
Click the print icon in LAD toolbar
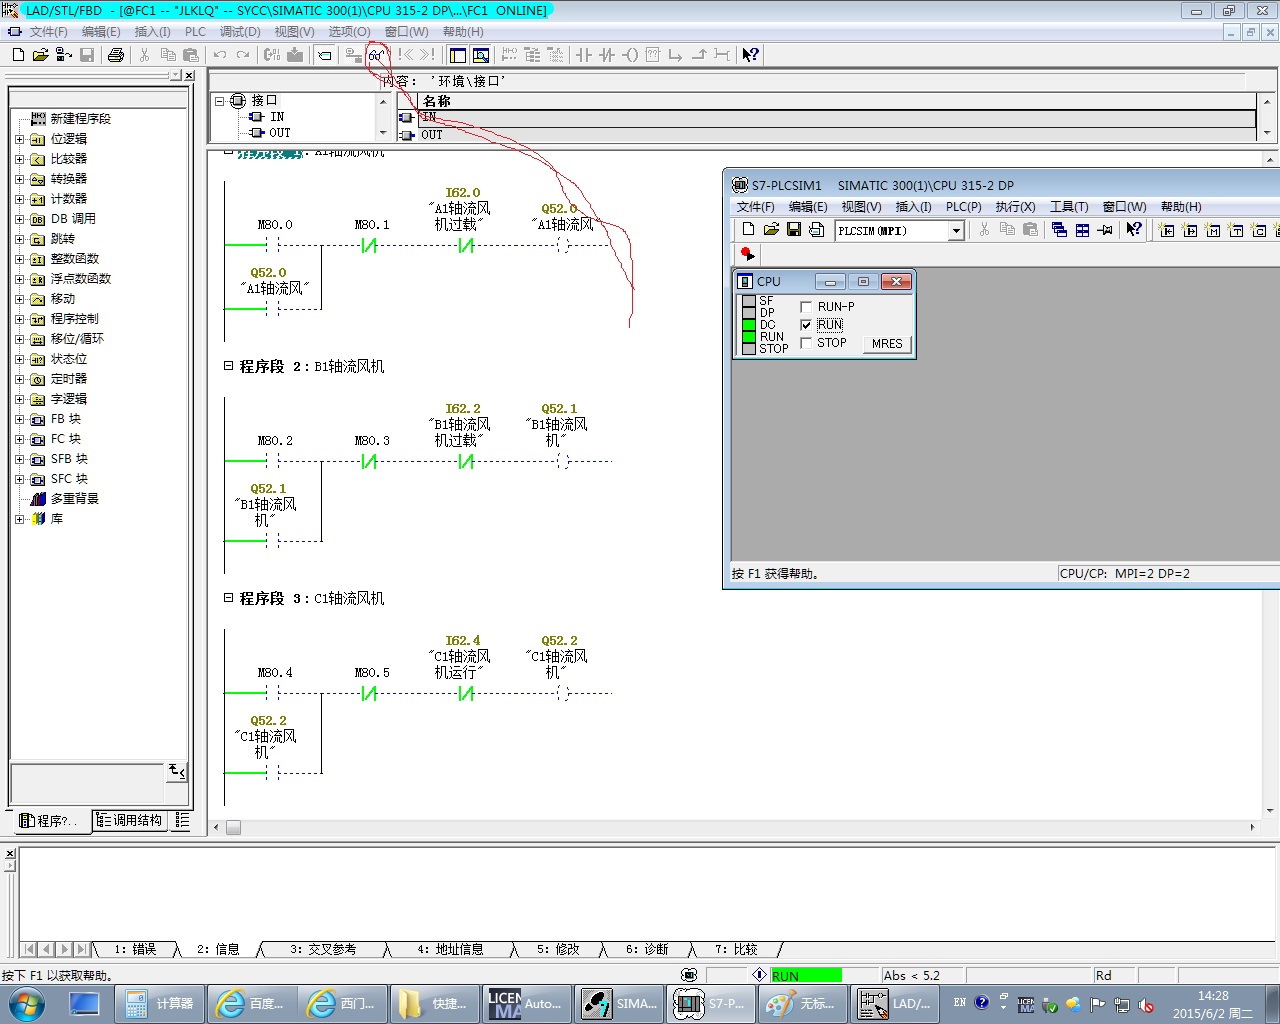(116, 55)
